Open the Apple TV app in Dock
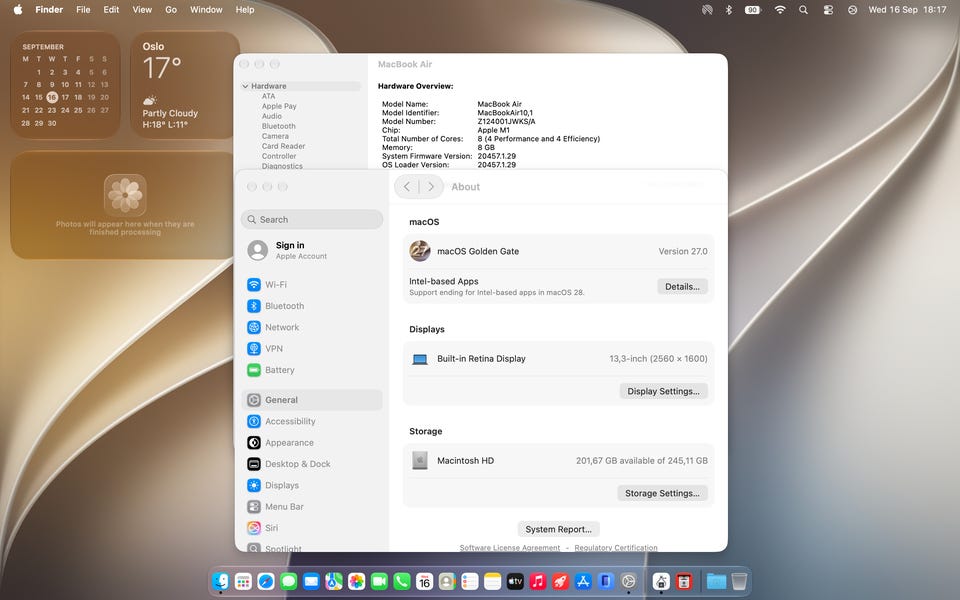 coord(515,580)
